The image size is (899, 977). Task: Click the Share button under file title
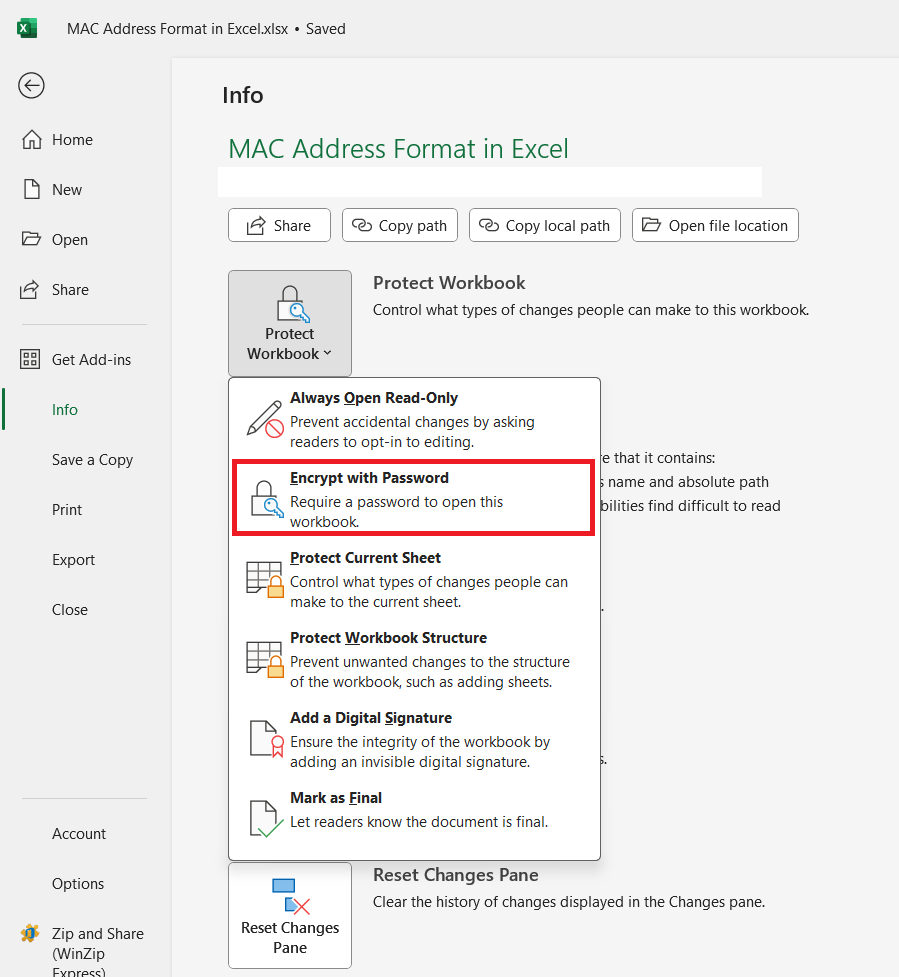coord(279,225)
